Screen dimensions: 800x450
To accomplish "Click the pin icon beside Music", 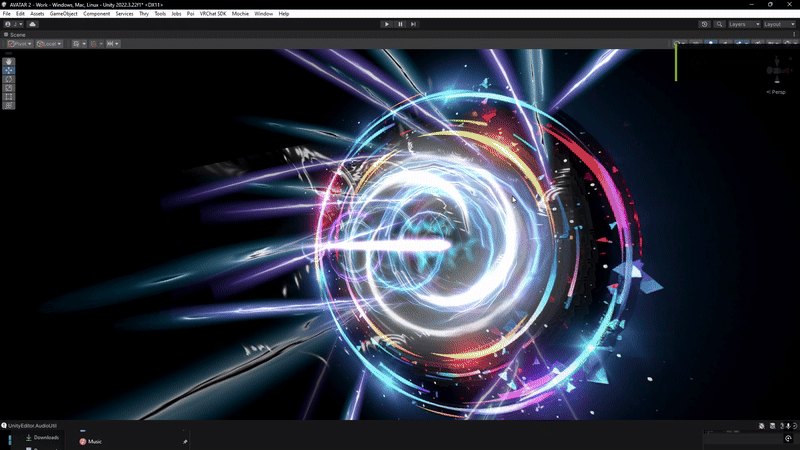I will coord(185,442).
